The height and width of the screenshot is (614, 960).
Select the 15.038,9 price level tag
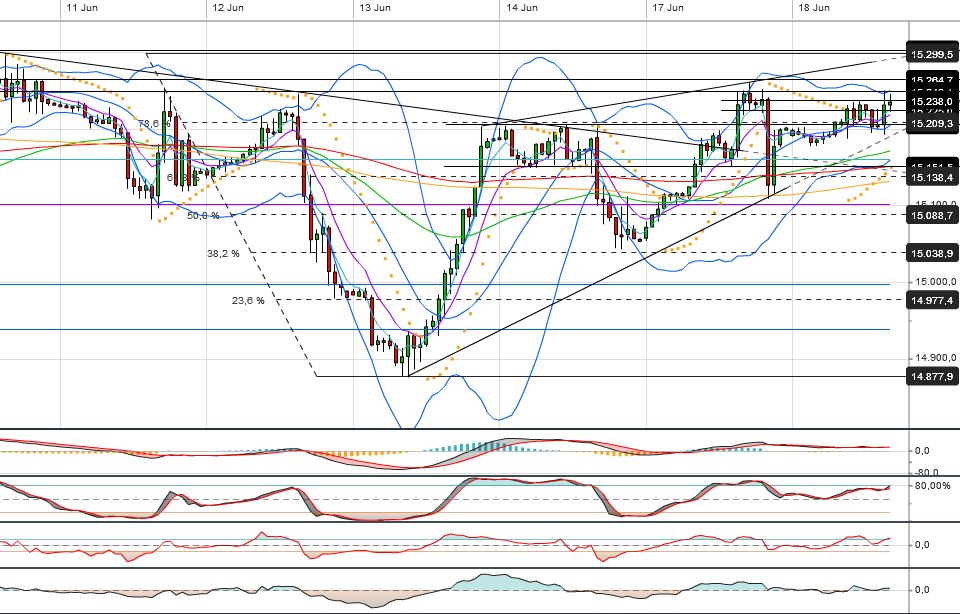point(932,253)
